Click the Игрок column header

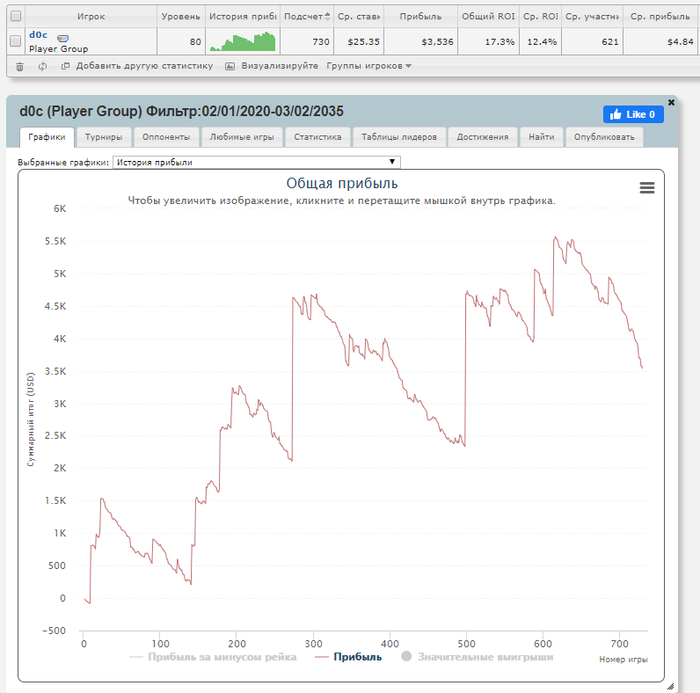[91, 17]
